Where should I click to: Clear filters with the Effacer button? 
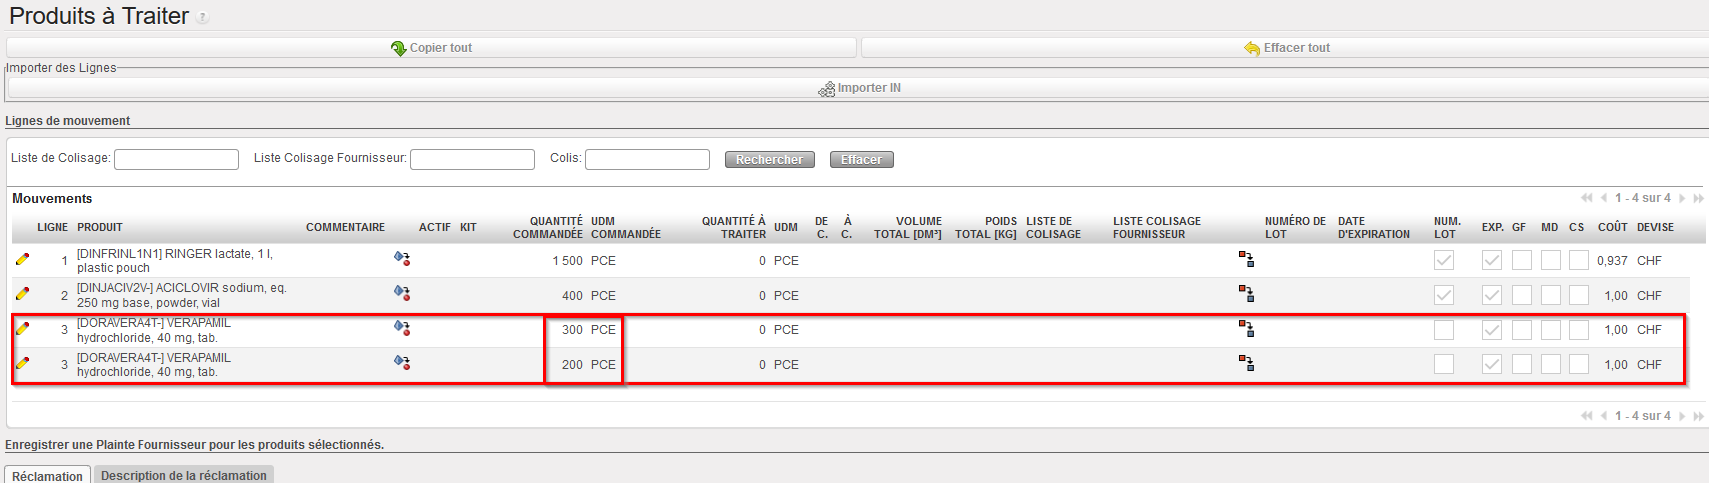pyautogui.click(x=862, y=160)
